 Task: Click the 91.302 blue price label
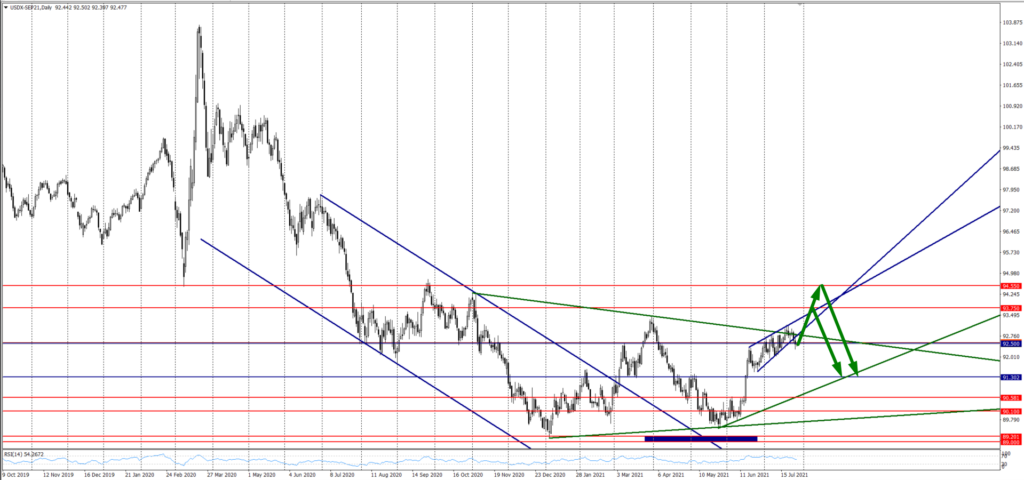pos(1011,377)
